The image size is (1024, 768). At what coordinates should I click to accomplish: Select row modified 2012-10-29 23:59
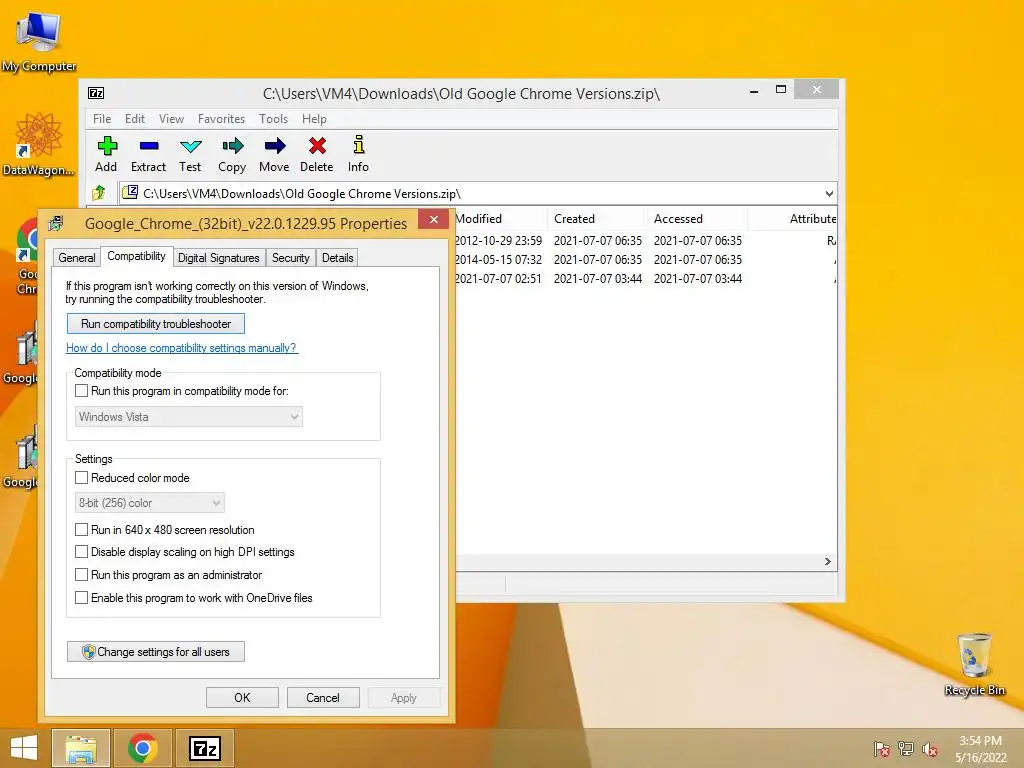645,241
